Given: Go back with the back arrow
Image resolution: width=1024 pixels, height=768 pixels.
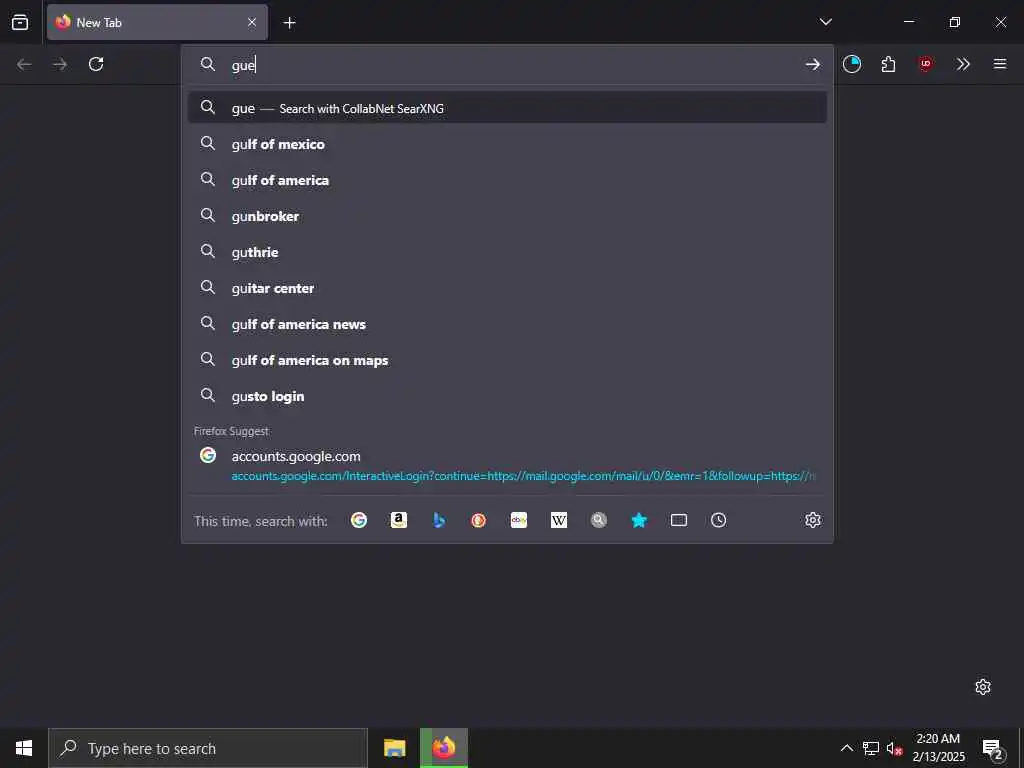Looking at the screenshot, I should 24,64.
